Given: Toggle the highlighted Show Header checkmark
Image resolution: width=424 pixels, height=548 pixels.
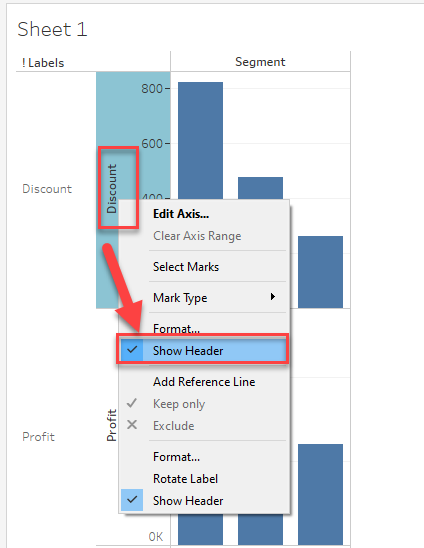Looking at the screenshot, I should pyautogui.click(x=132, y=350).
